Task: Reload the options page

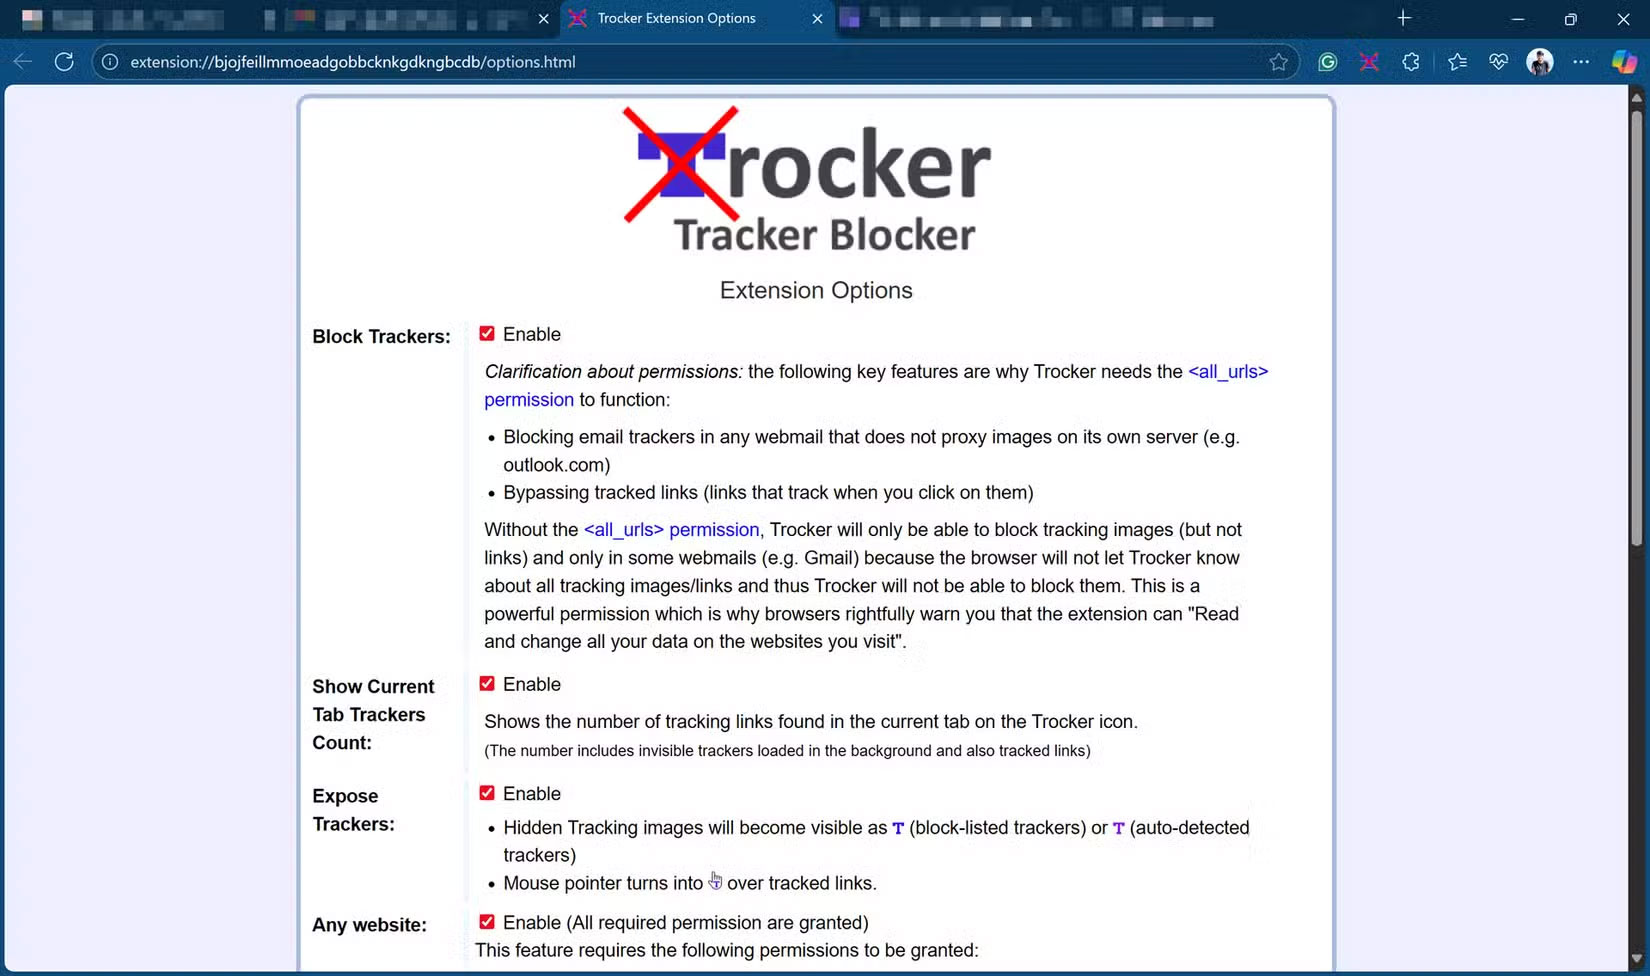Action: pos(63,61)
